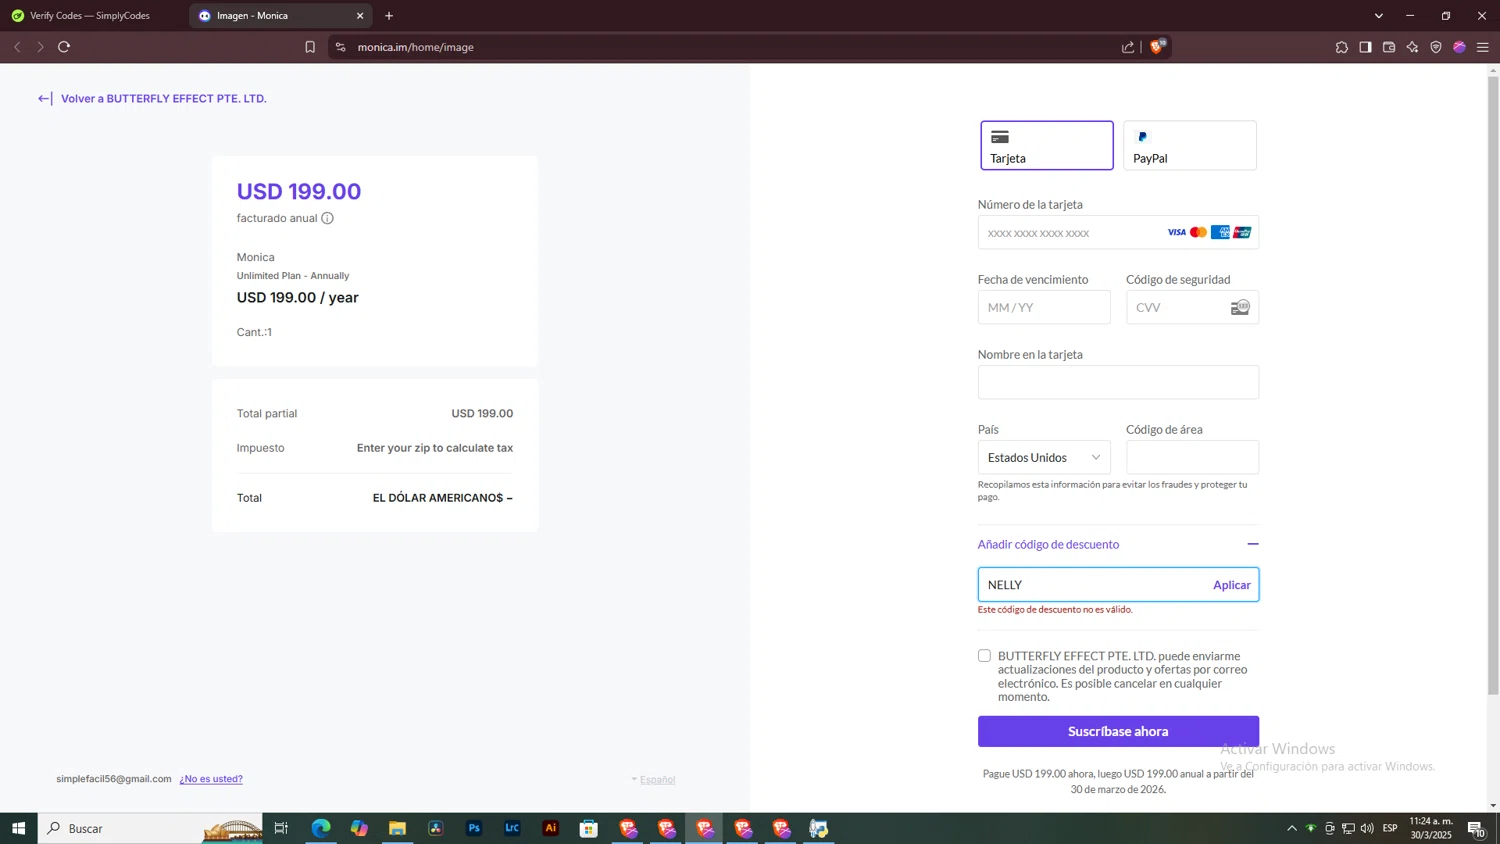This screenshot has width=1500, height=844.
Task: Open the Leo AI sparkle icon
Action: [1412, 47]
